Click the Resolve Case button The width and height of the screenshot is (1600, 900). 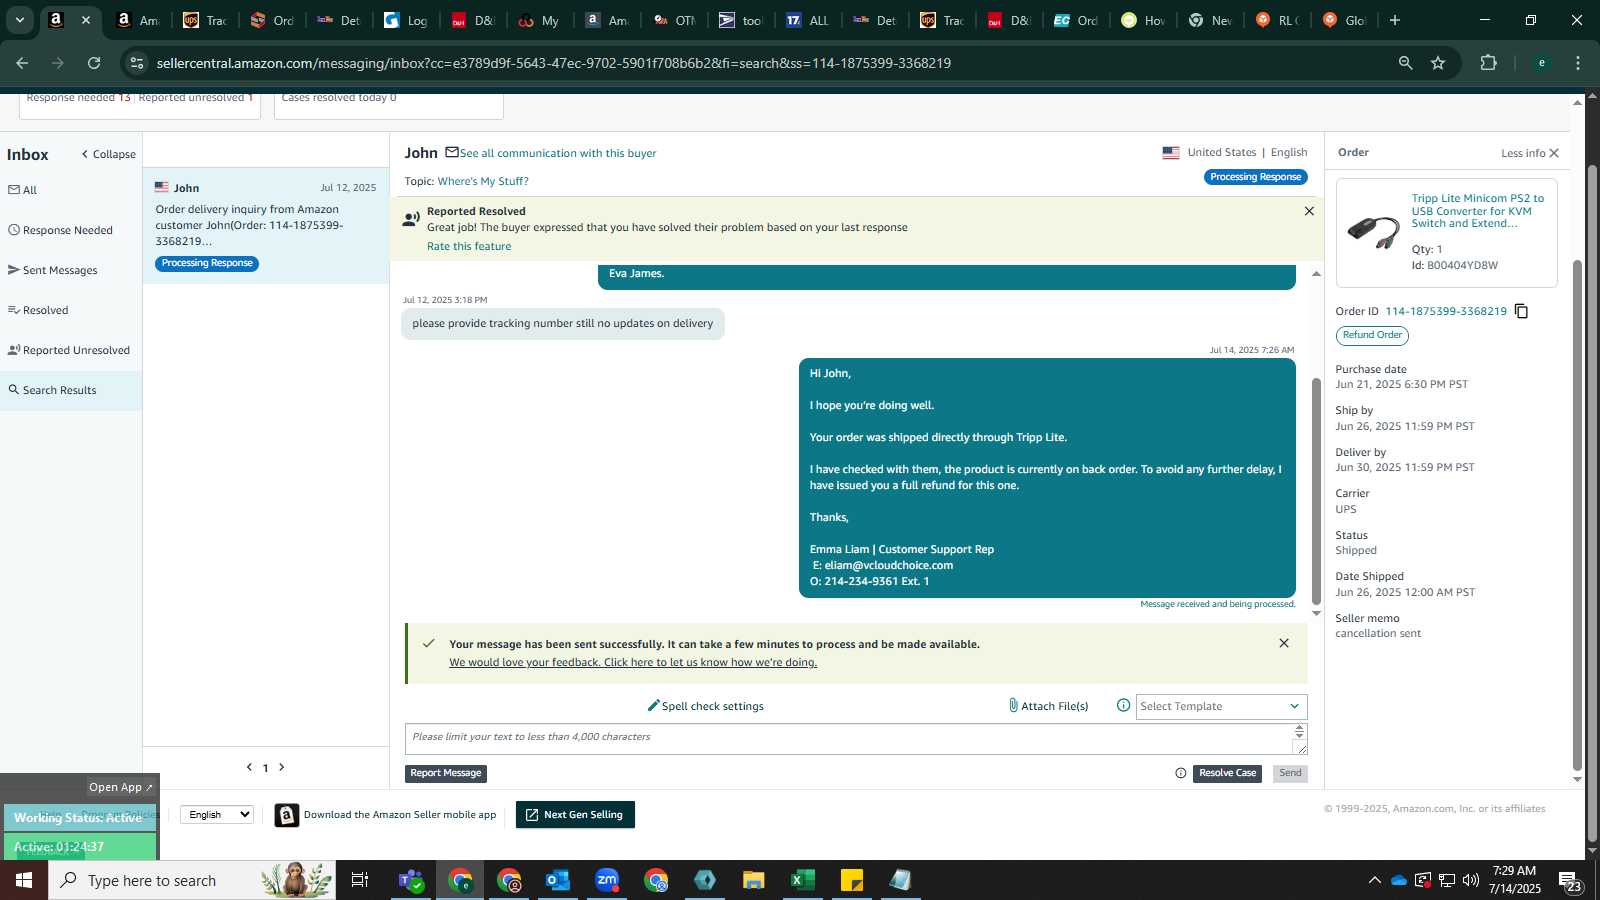coord(1227,773)
